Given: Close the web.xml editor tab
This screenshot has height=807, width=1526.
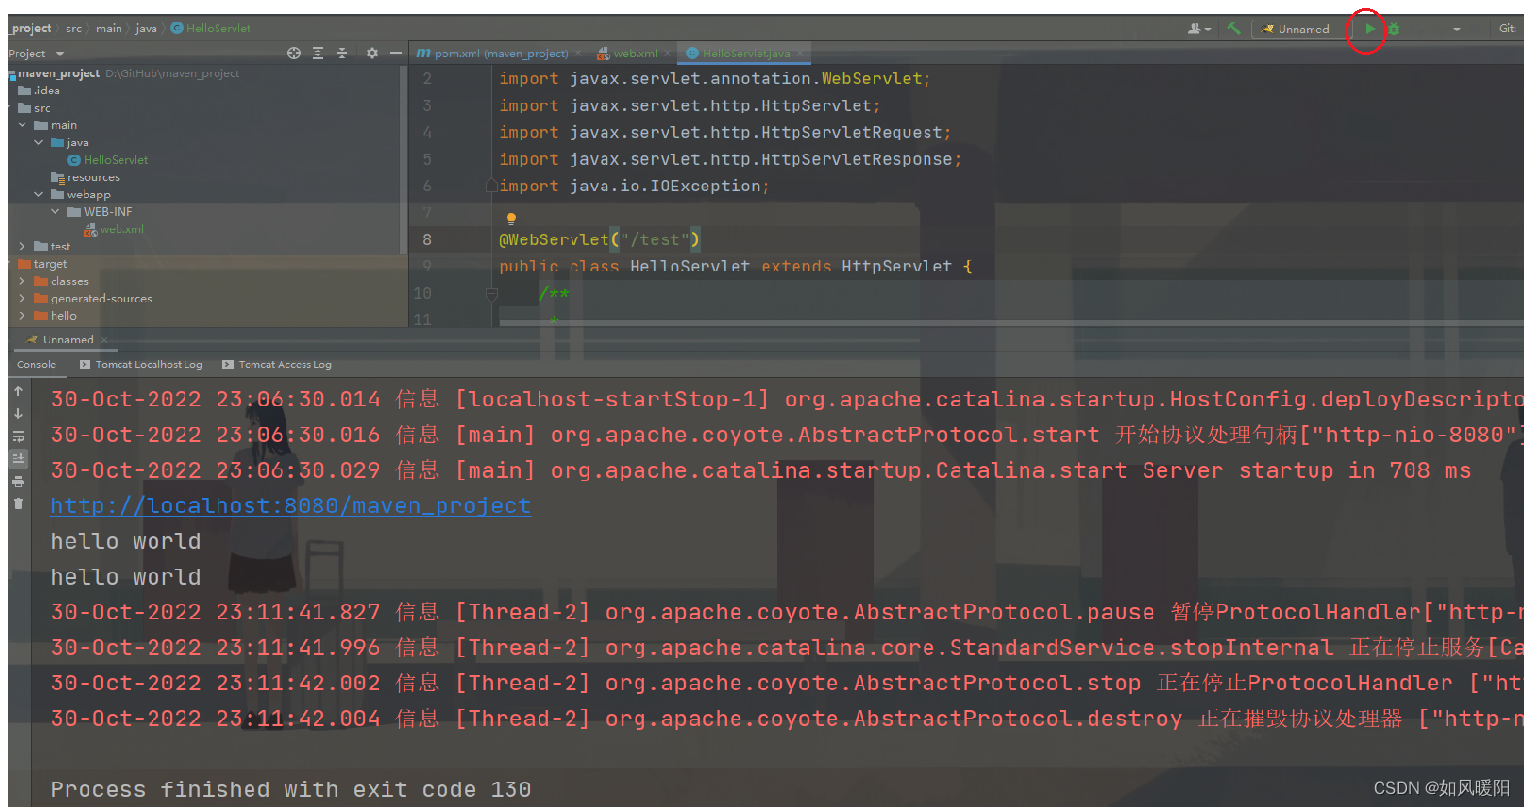Looking at the screenshot, I should [667, 53].
